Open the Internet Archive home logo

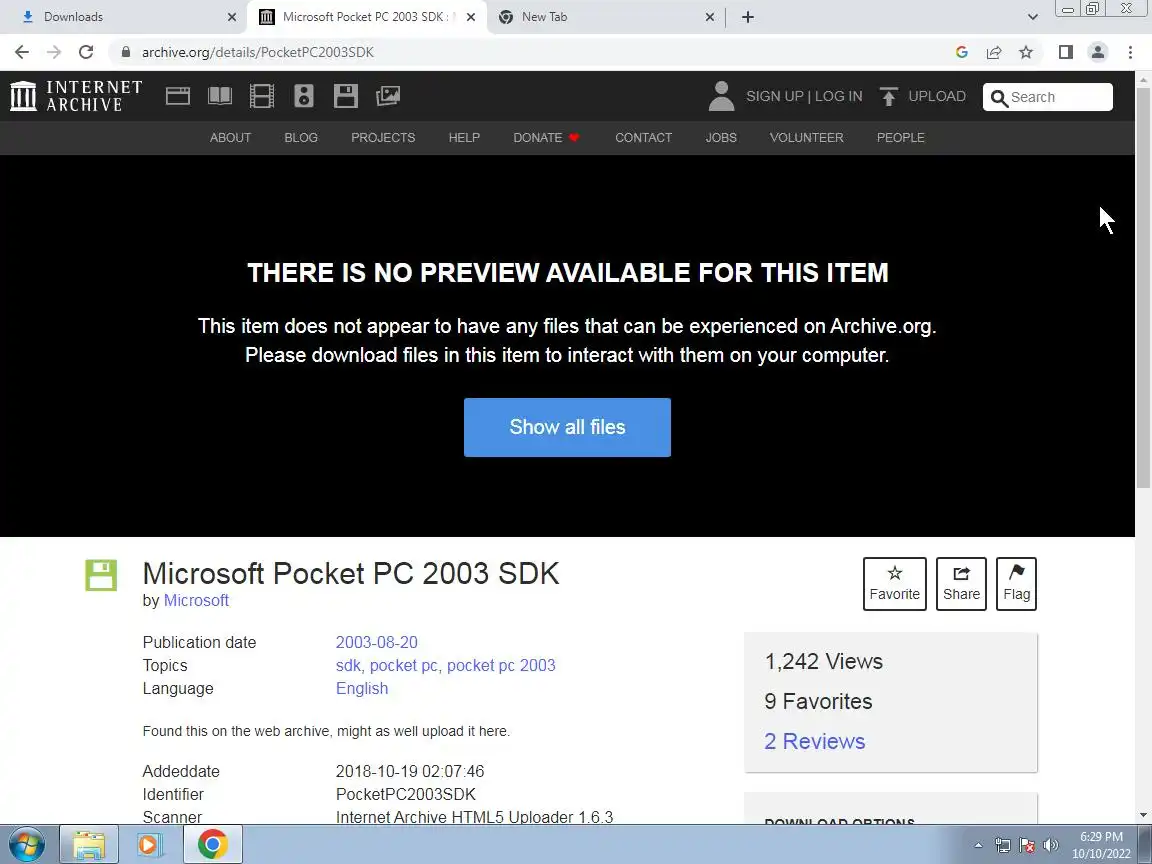[76, 96]
